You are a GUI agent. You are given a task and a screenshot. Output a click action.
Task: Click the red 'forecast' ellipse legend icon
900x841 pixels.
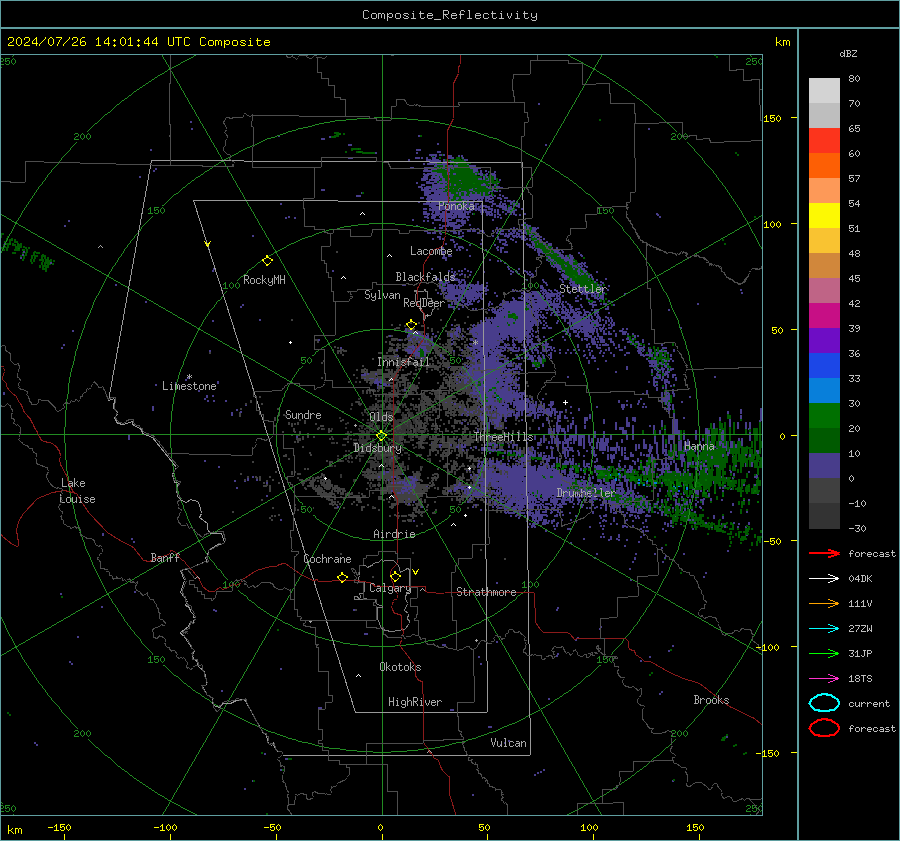(824, 728)
